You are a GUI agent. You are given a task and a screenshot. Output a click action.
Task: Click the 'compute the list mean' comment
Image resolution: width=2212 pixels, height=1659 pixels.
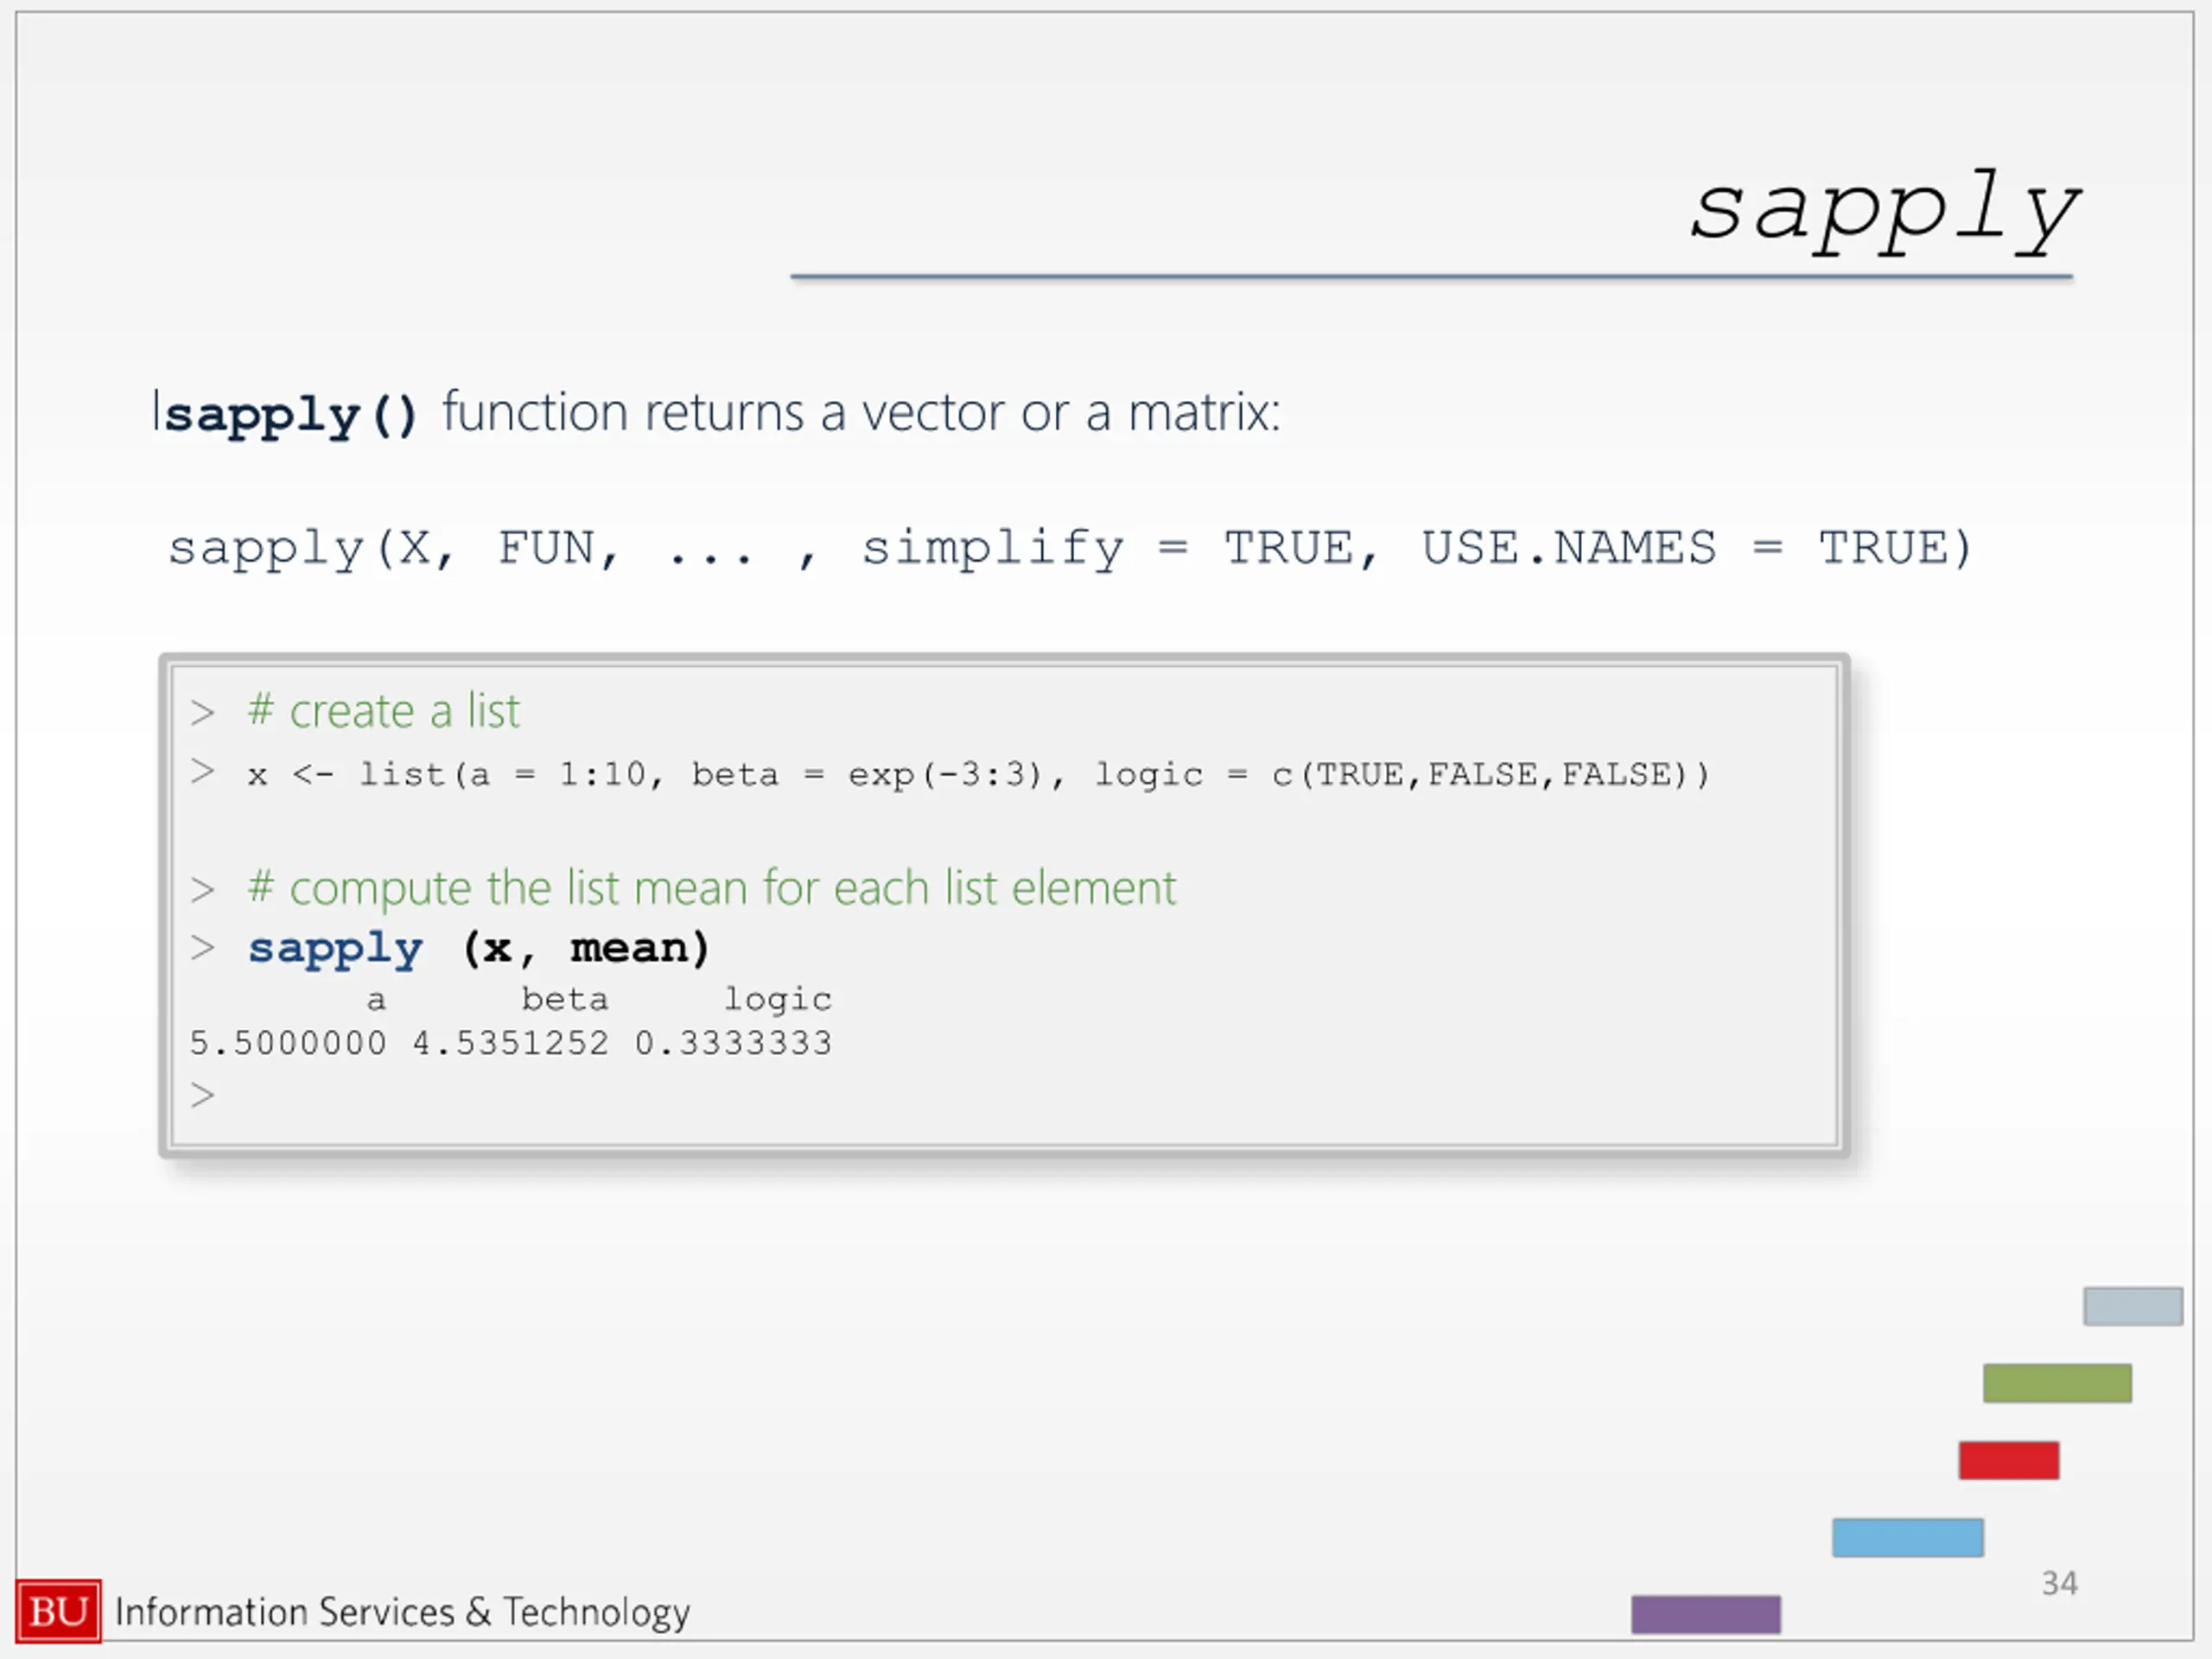click(712, 888)
